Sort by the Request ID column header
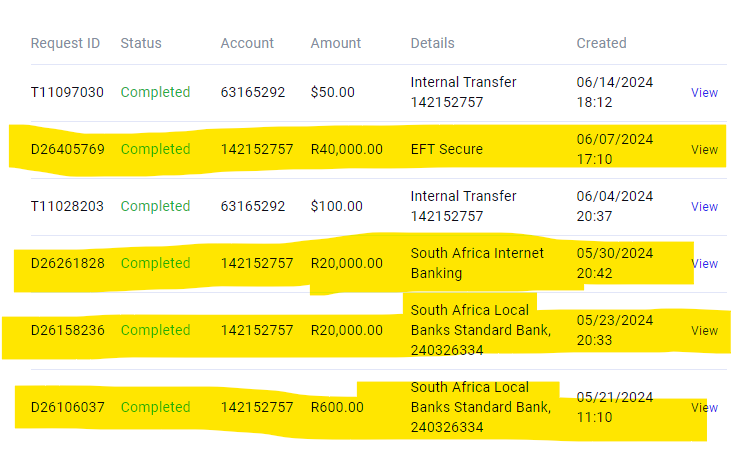The height and width of the screenshot is (454, 746). [65, 43]
